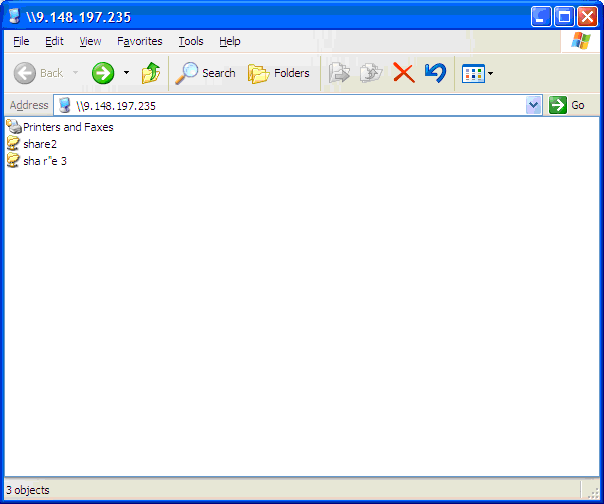The width and height of the screenshot is (604, 504).
Task: Minimize the Explorer window
Action: point(541,17)
